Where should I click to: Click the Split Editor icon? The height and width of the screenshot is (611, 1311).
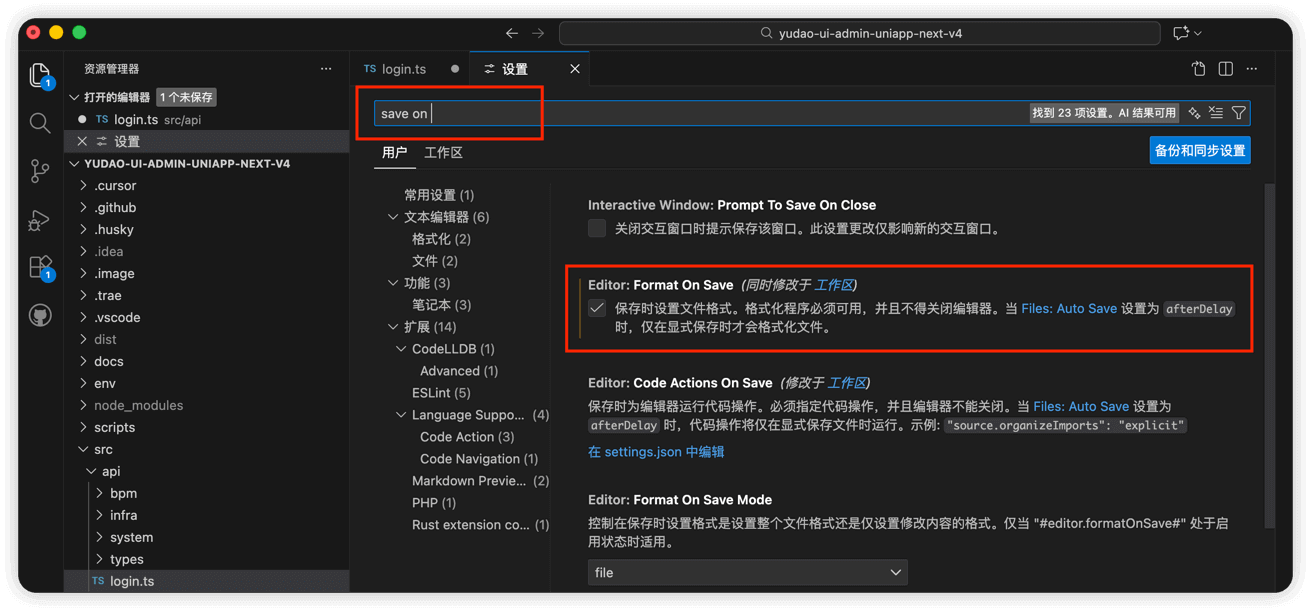1225,66
